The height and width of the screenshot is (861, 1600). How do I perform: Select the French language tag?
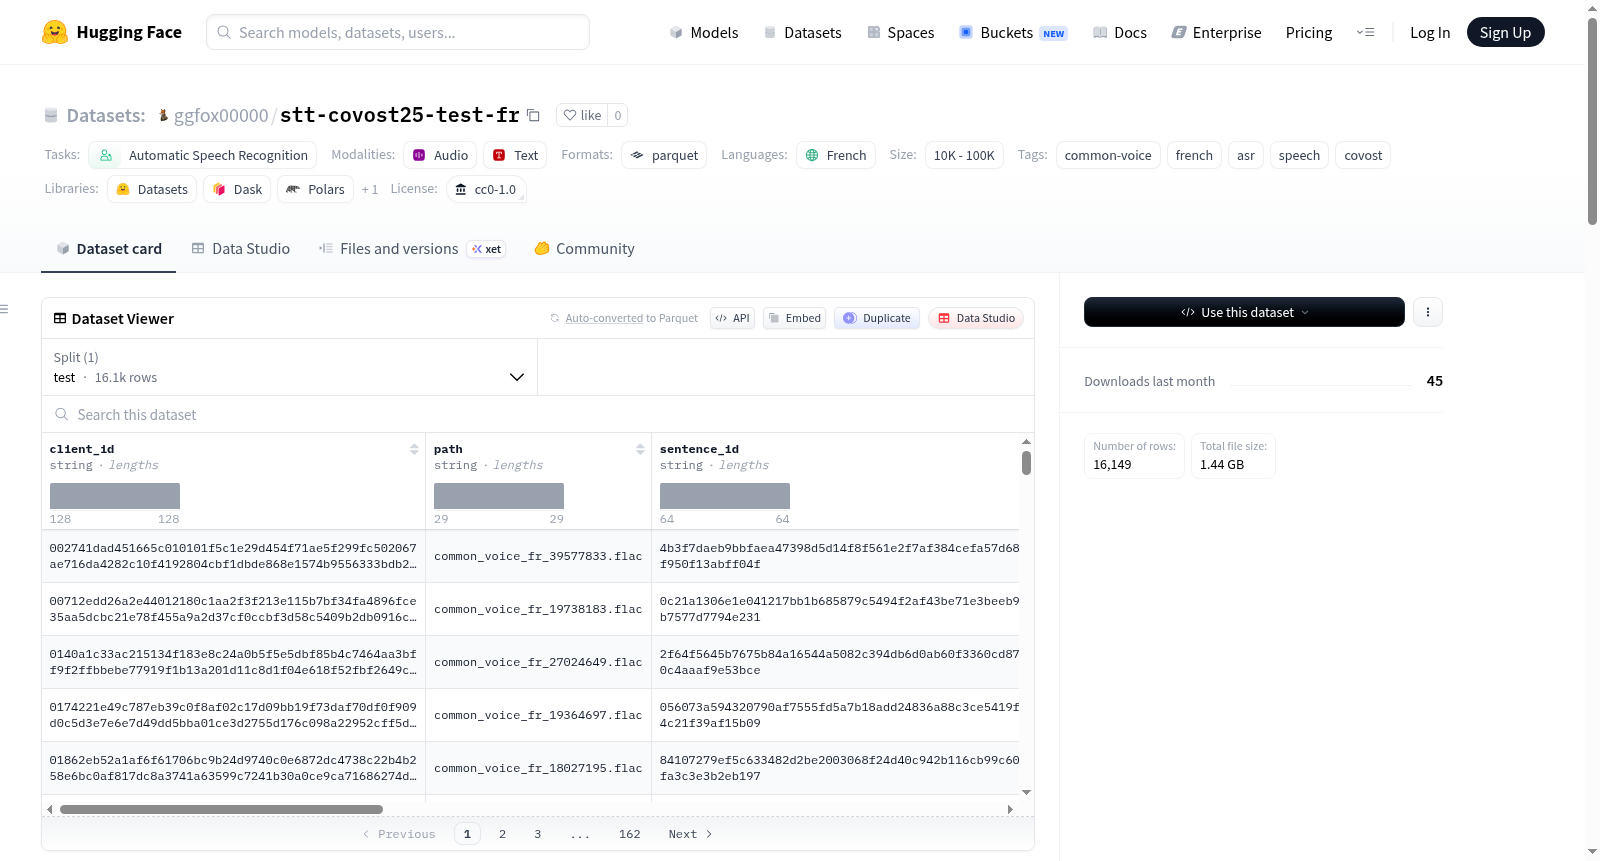click(836, 155)
